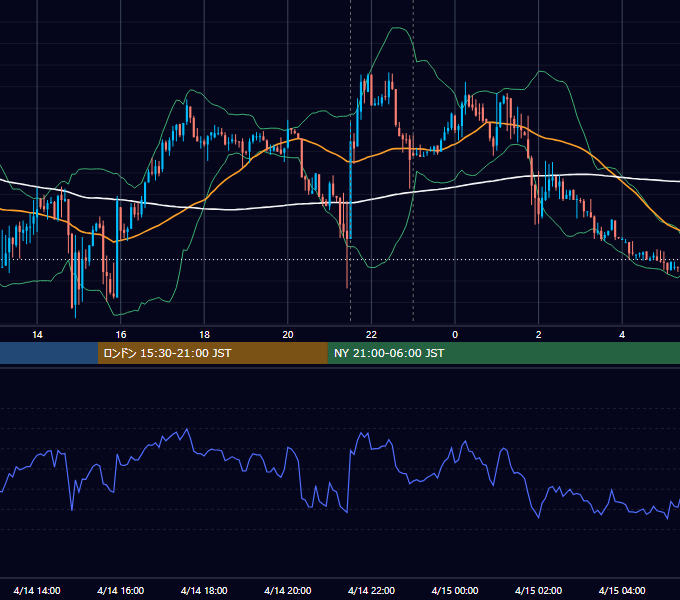The height and width of the screenshot is (600, 680).
Task: Click the 14 hour axis label
Action: [37, 335]
